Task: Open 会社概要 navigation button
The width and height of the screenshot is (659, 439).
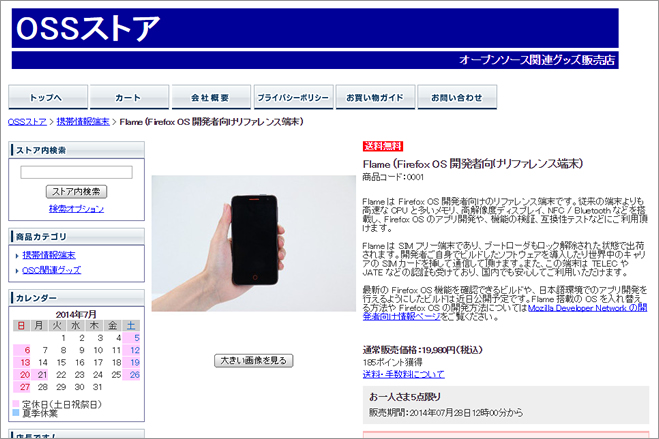Action: [x=211, y=97]
